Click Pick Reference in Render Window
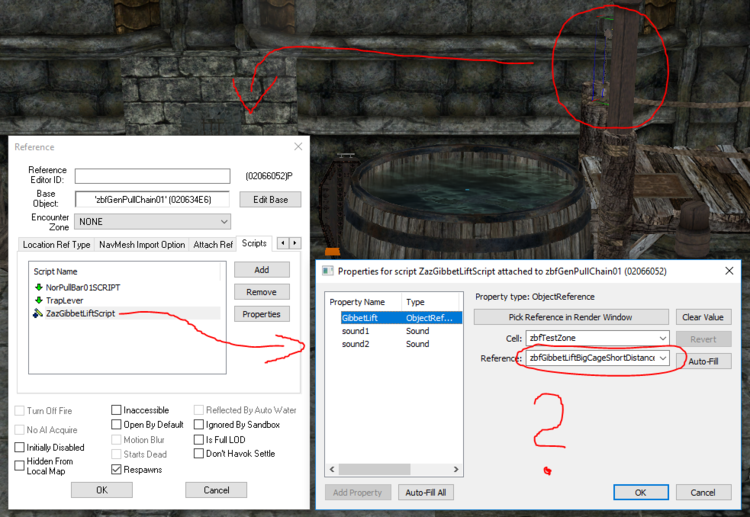750x517 pixels. click(571, 317)
